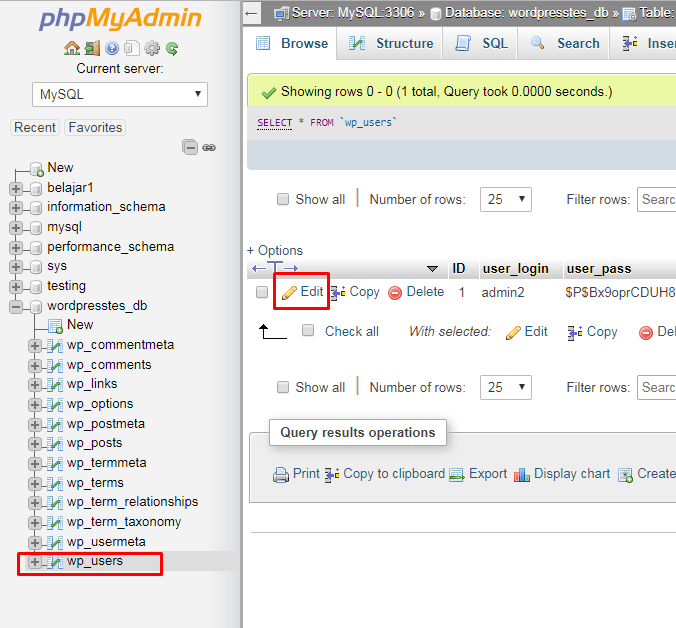Click the log out door icon
Viewport: 676px width, 628px height.
pos(92,48)
